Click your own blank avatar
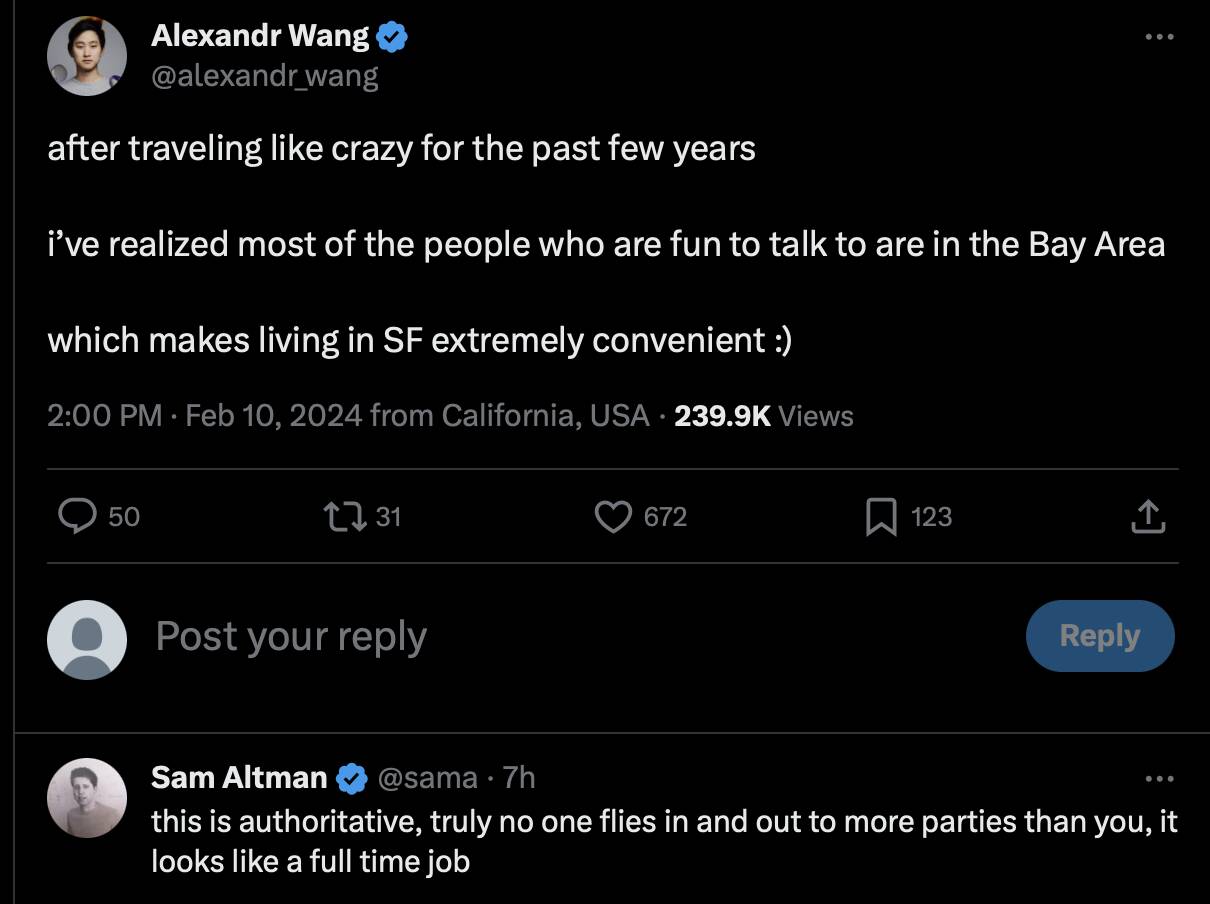The image size is (1210, 904). 87,640
